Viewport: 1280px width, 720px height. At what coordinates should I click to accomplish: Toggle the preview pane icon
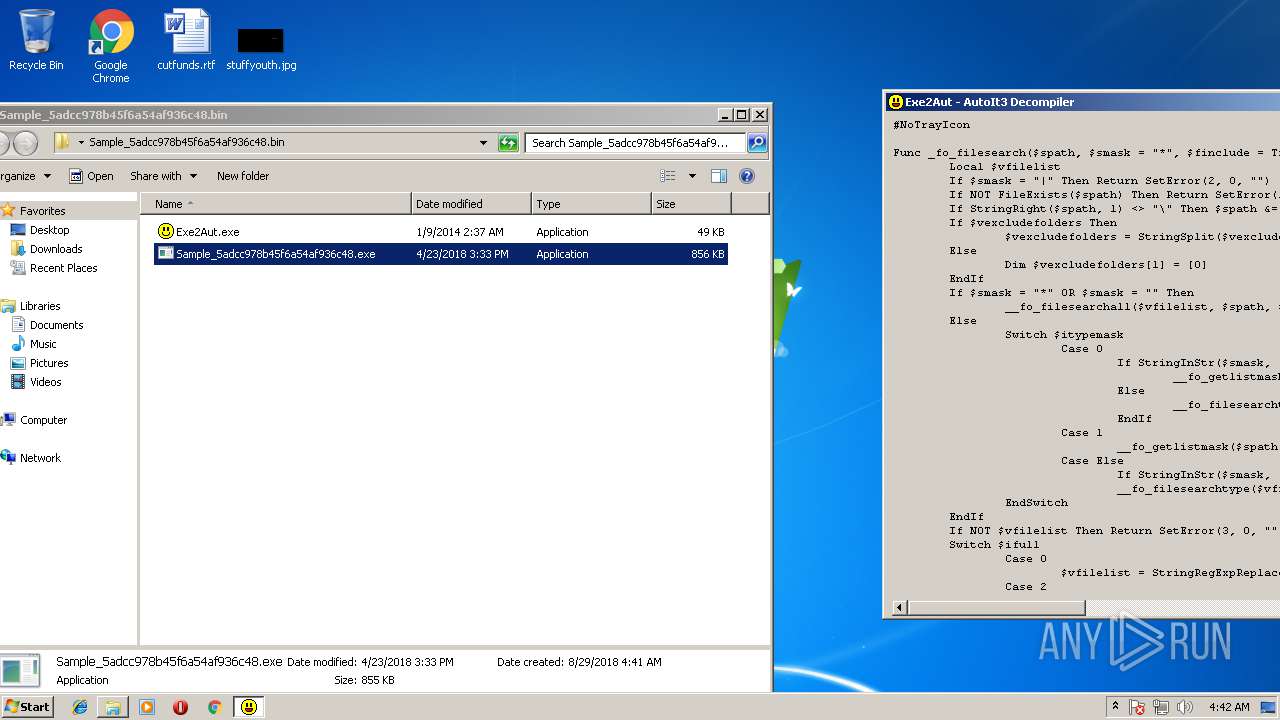718,176
